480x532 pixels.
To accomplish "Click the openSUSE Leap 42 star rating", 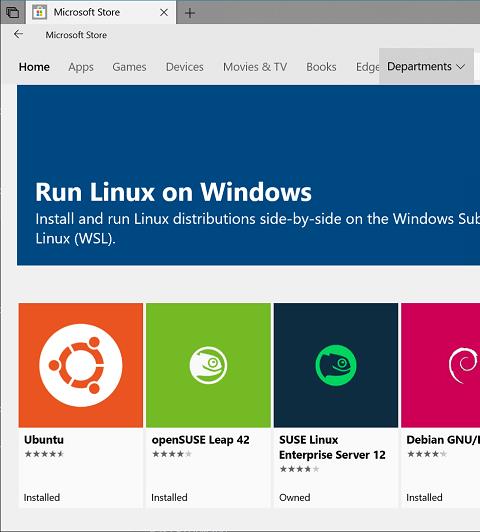I will pyautogui.click(x=172, y=454).
